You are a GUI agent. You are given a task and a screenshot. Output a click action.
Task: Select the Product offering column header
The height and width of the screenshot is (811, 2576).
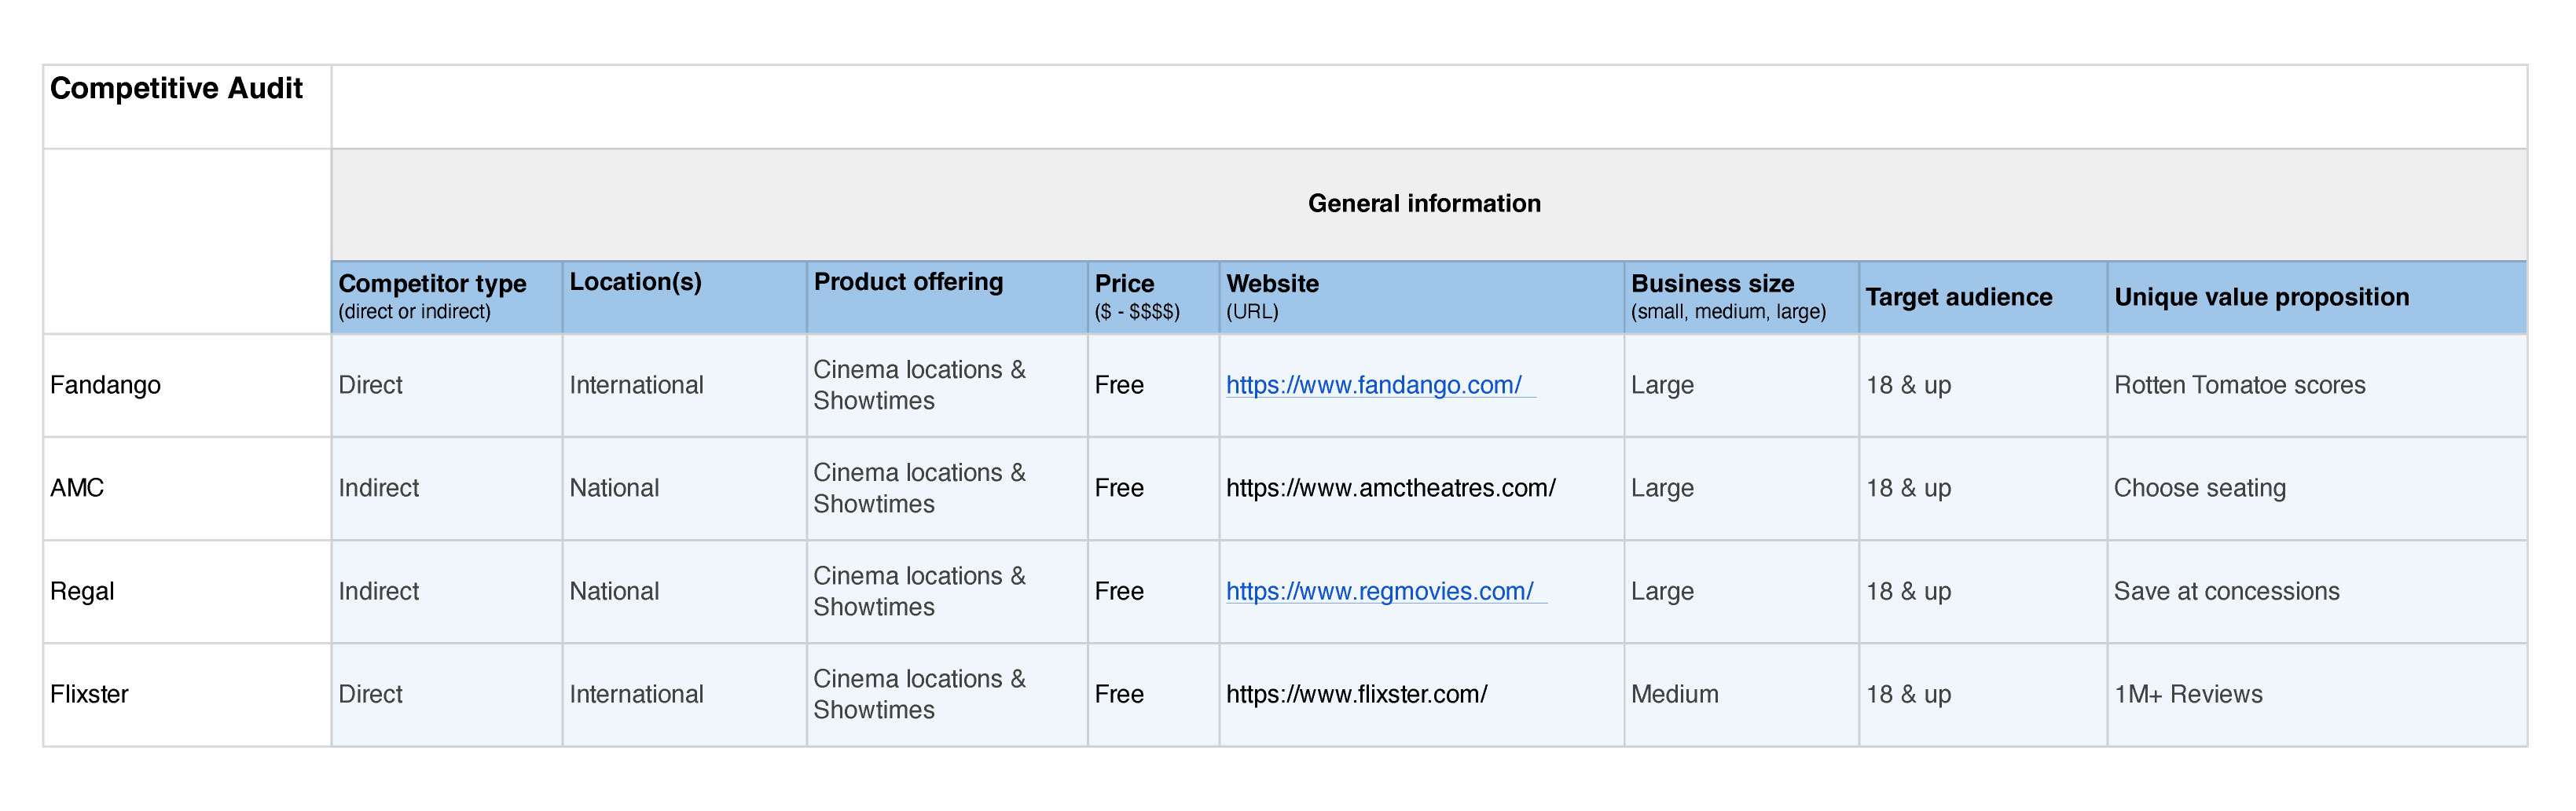click(x=908, y=283)
